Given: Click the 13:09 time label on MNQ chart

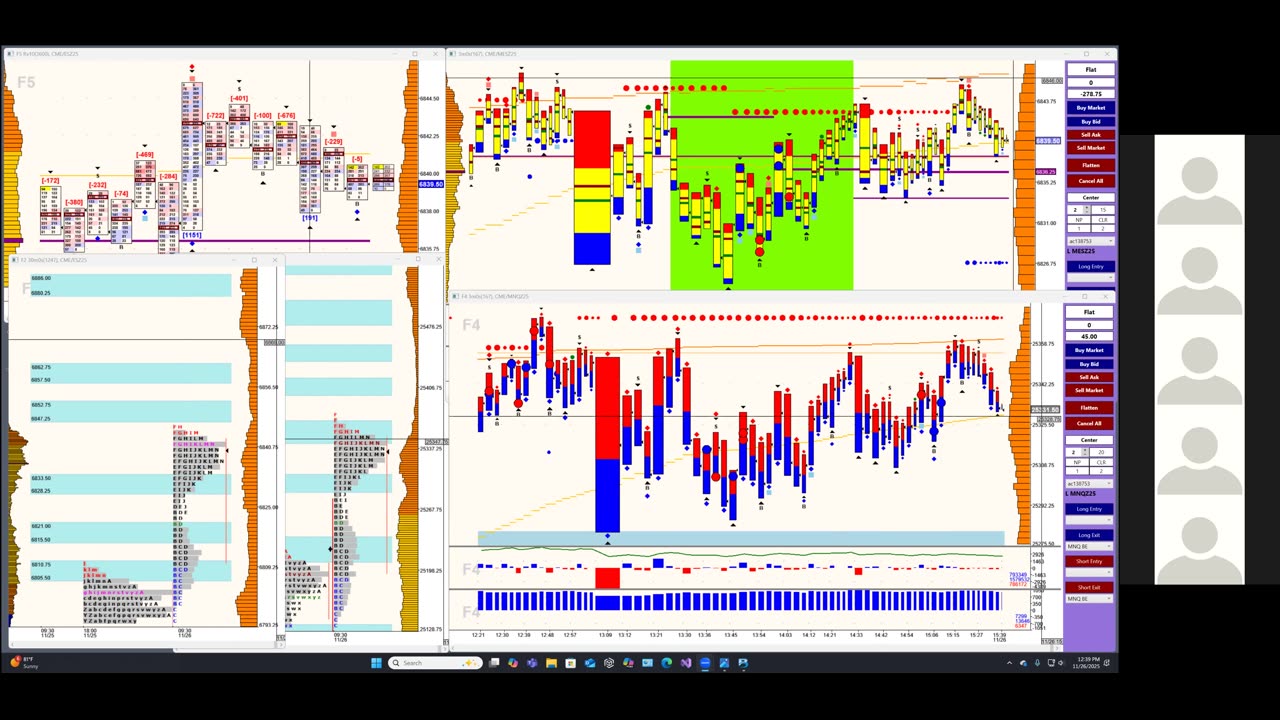Looking at the screenshot, I should tap(605, 635).
